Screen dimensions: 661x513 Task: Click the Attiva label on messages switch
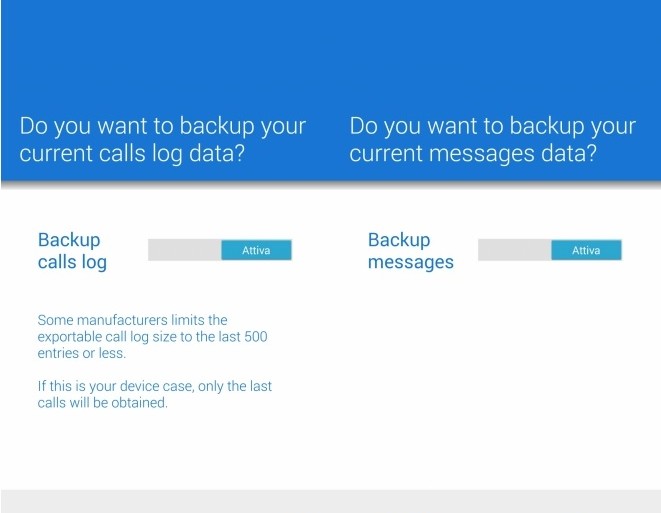pyautogui.click(x=586, y=250)
